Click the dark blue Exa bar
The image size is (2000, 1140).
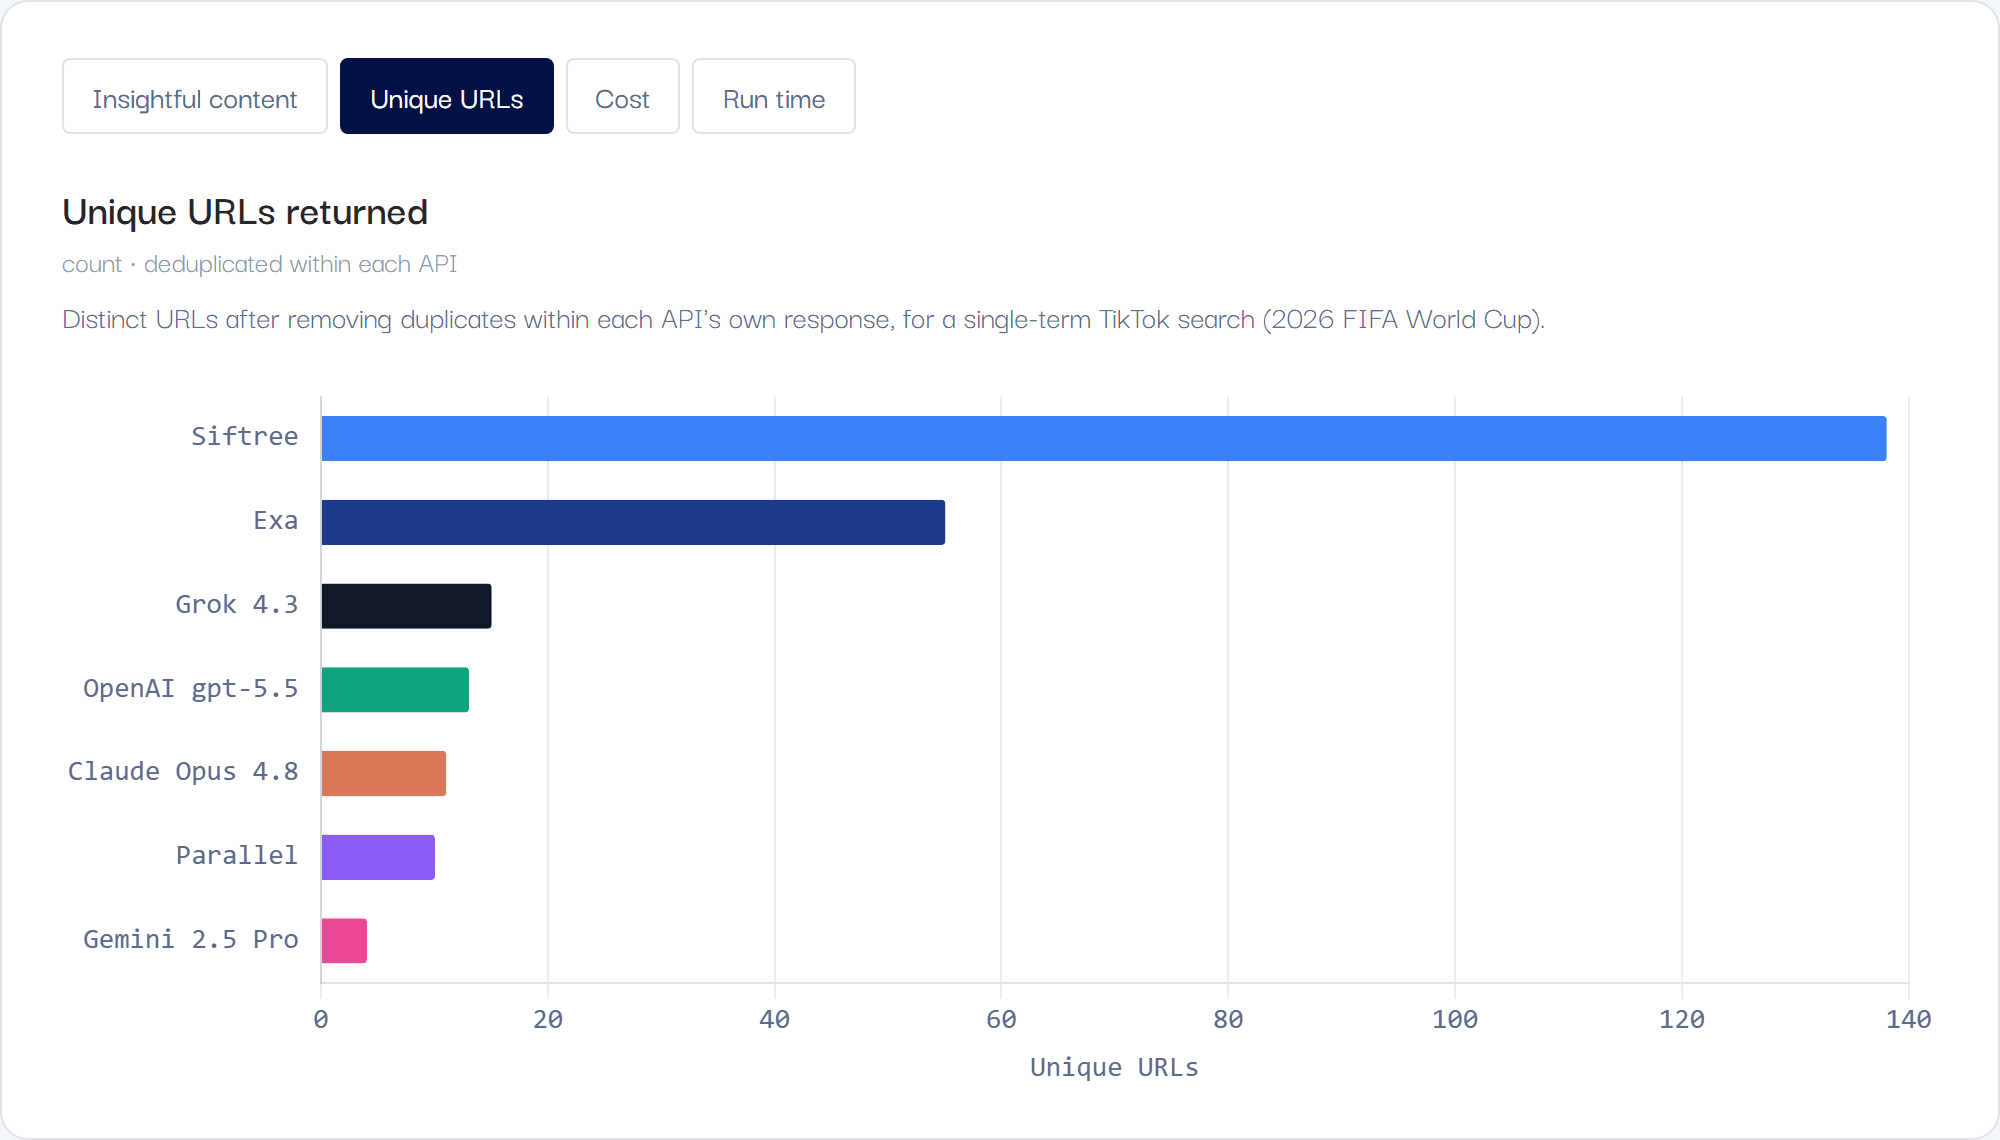[x=633, y=522]
